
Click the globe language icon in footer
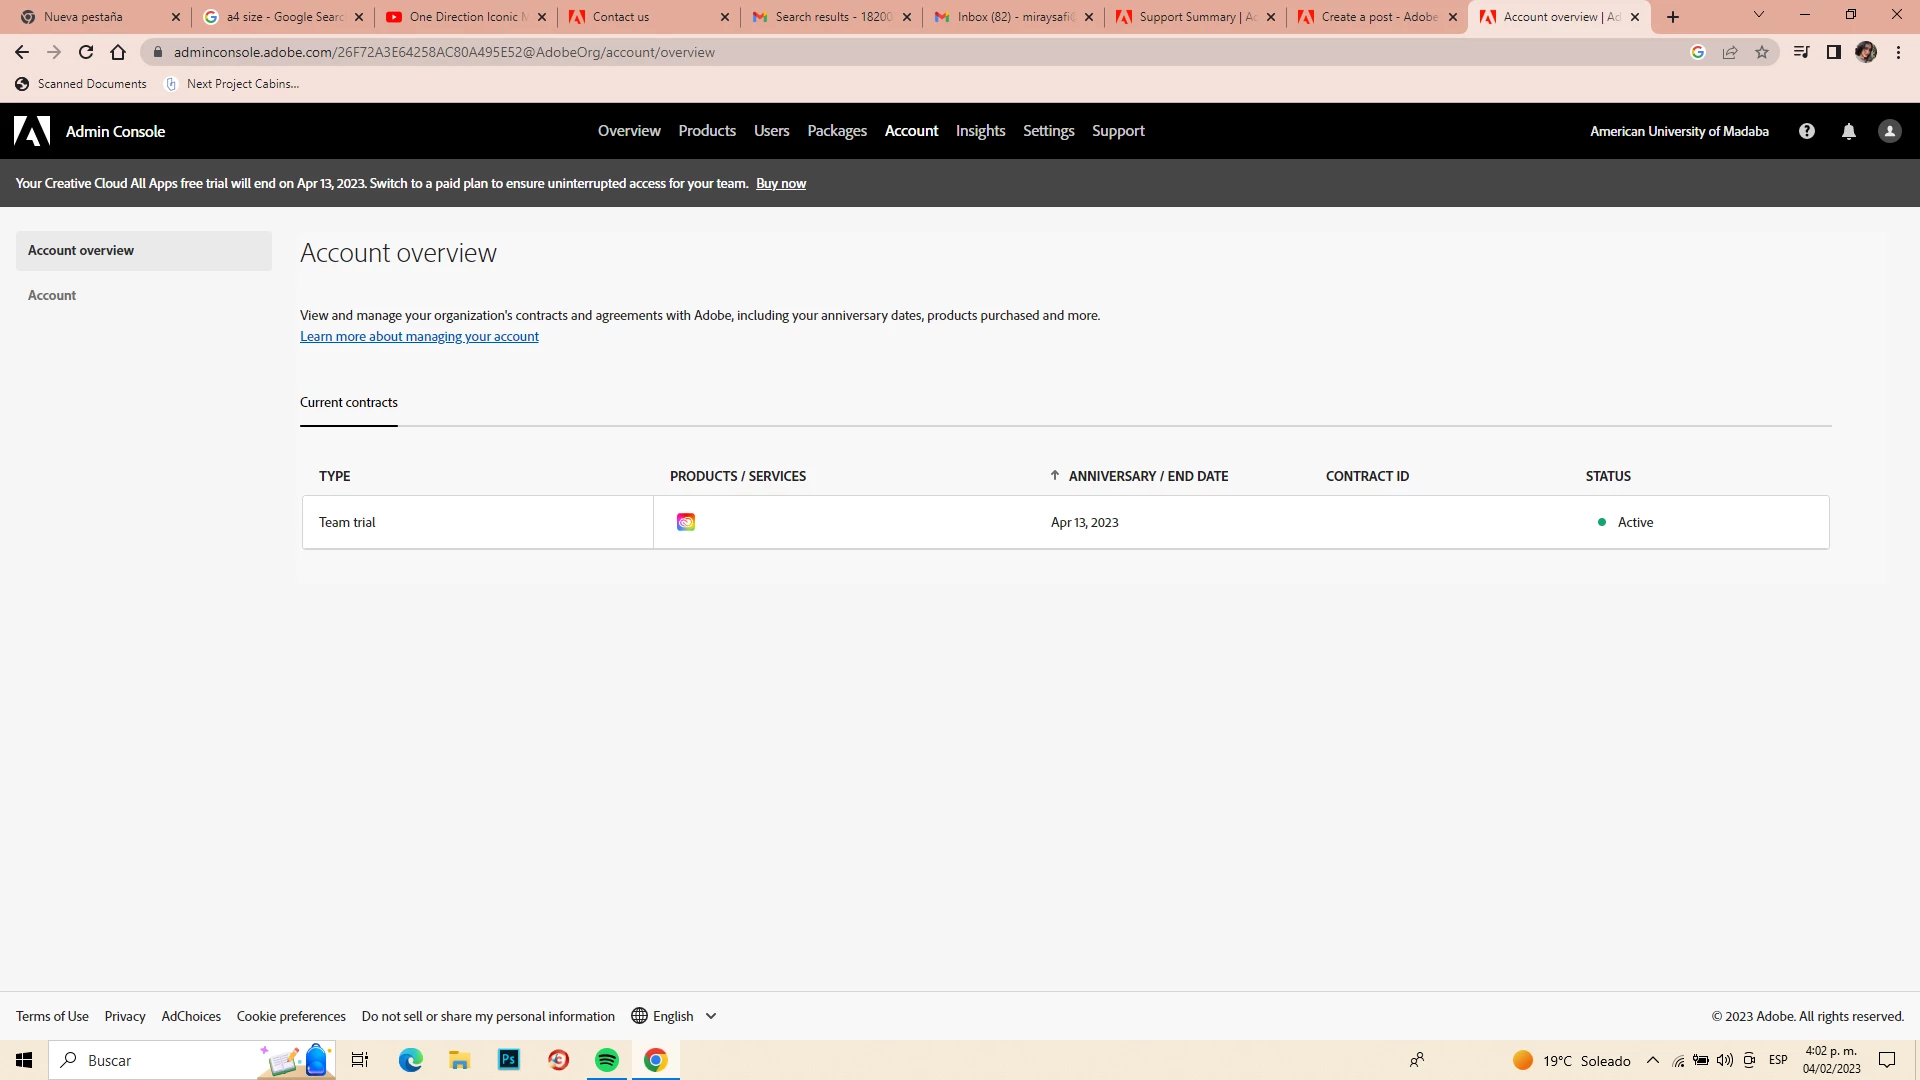click(x=639, y=1016)
